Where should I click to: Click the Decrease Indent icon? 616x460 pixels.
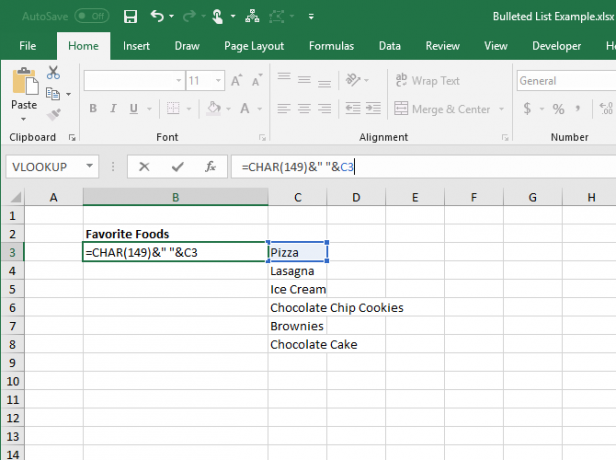coord(353,108)
